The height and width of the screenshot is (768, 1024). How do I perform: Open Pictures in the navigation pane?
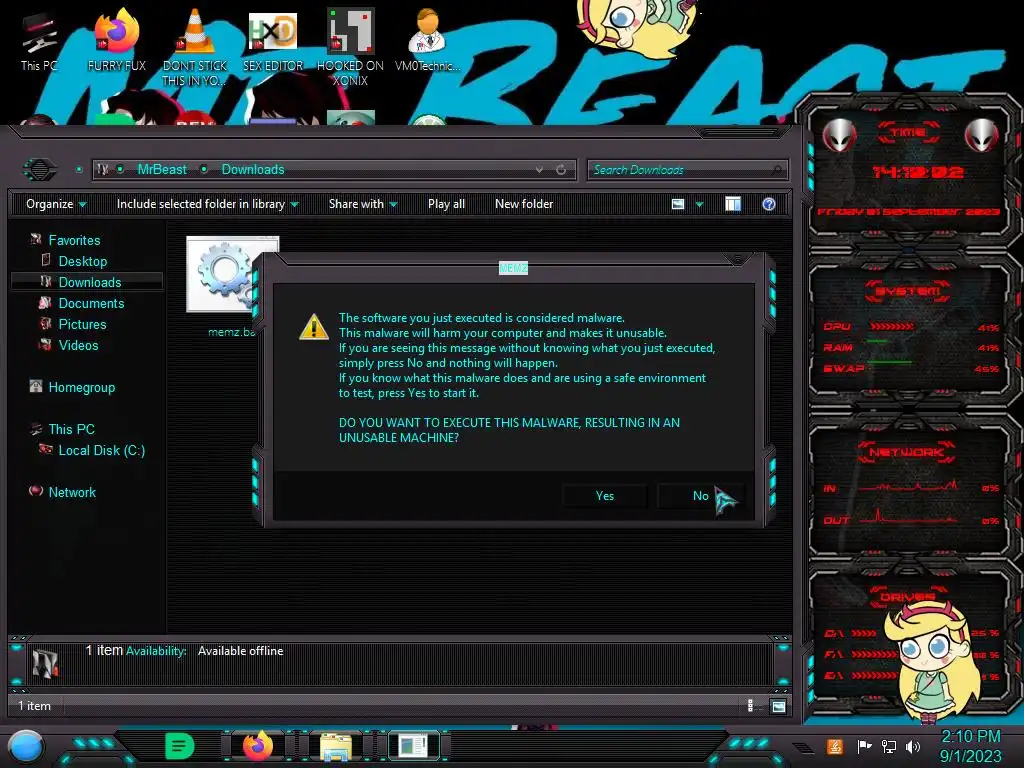point(82,324)
